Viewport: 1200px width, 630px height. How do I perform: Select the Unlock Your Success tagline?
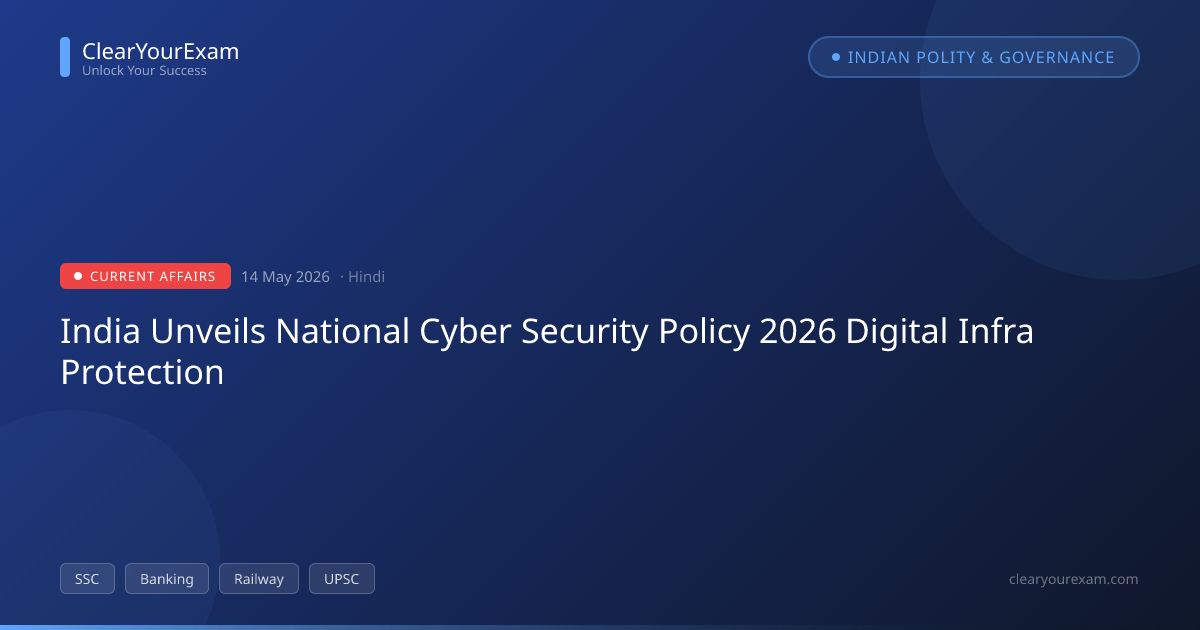[144, 71]
